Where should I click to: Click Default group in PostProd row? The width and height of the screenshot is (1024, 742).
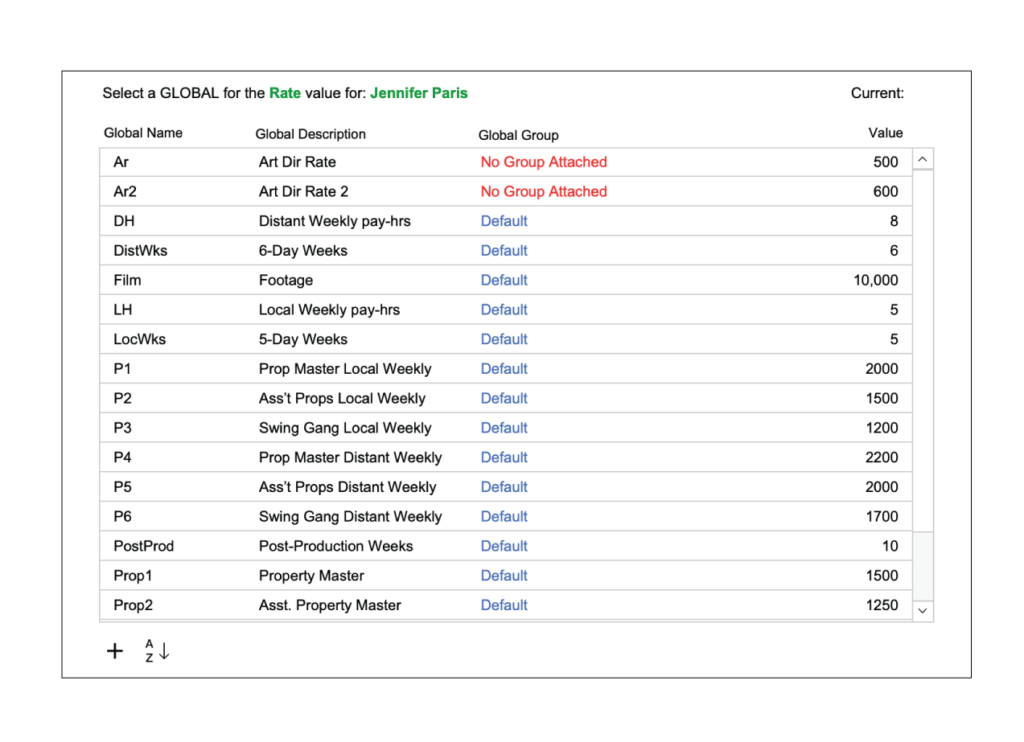pos(504,546)
